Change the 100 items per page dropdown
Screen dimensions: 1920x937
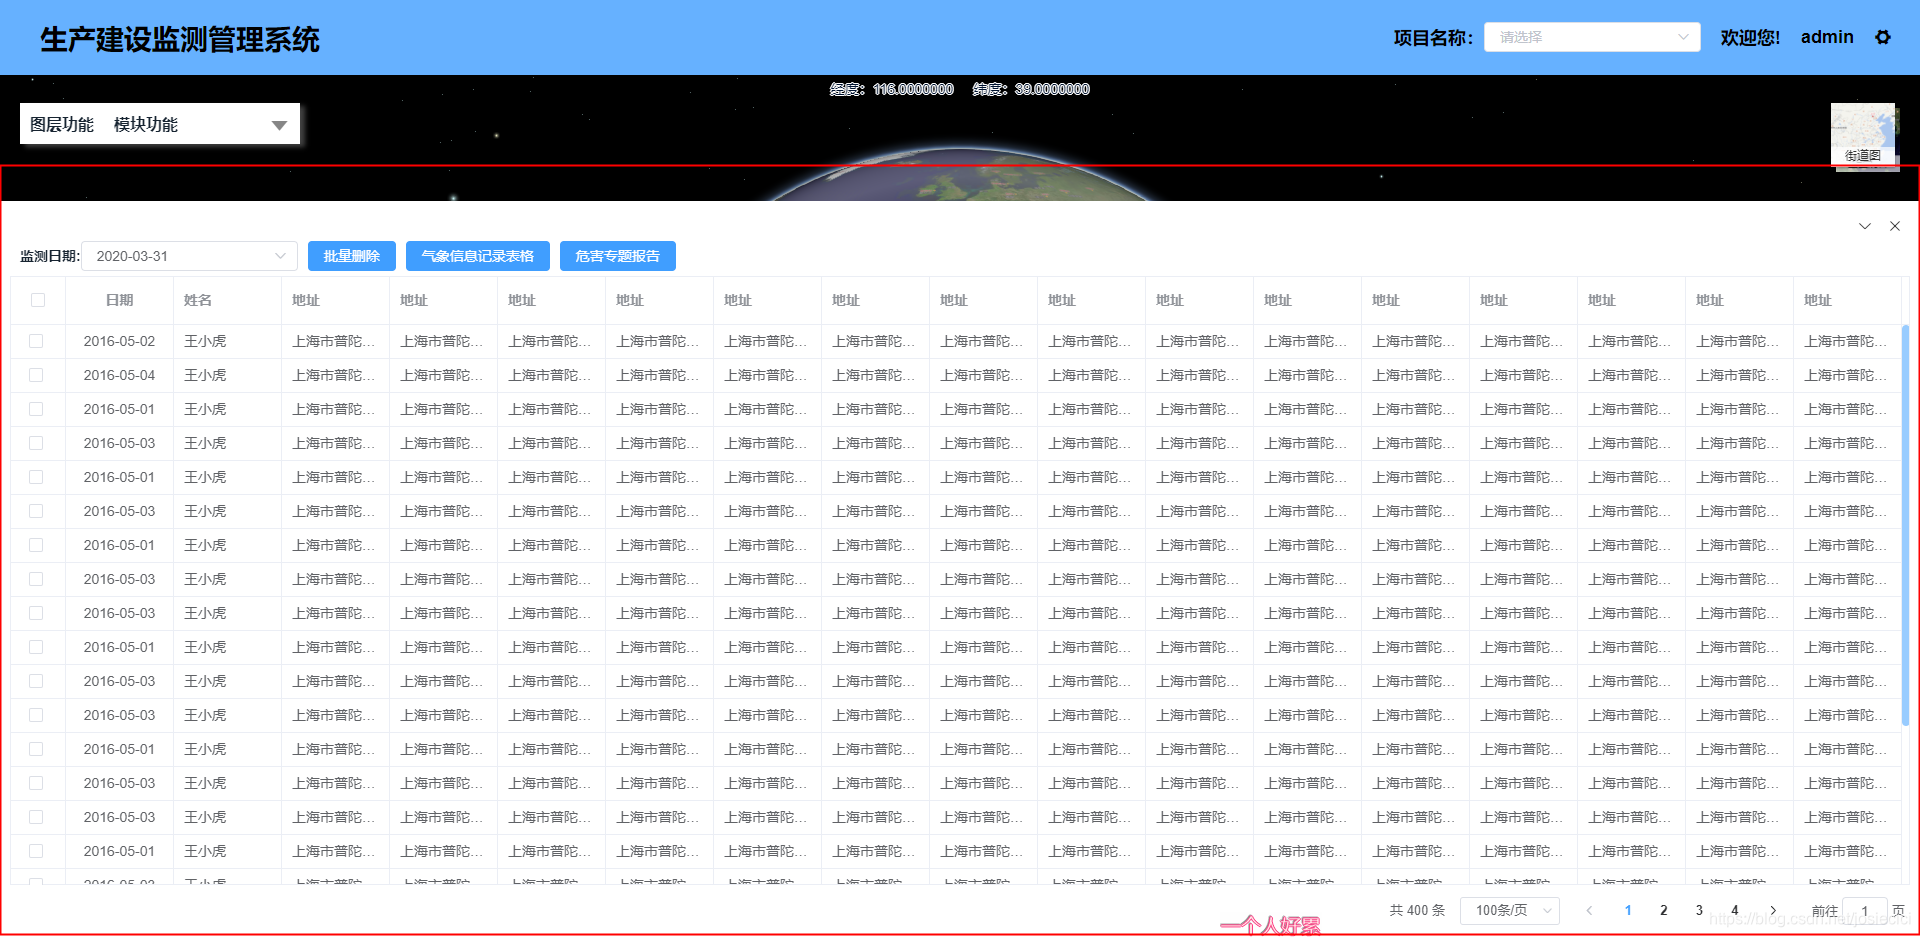[x=1510, y=910]
